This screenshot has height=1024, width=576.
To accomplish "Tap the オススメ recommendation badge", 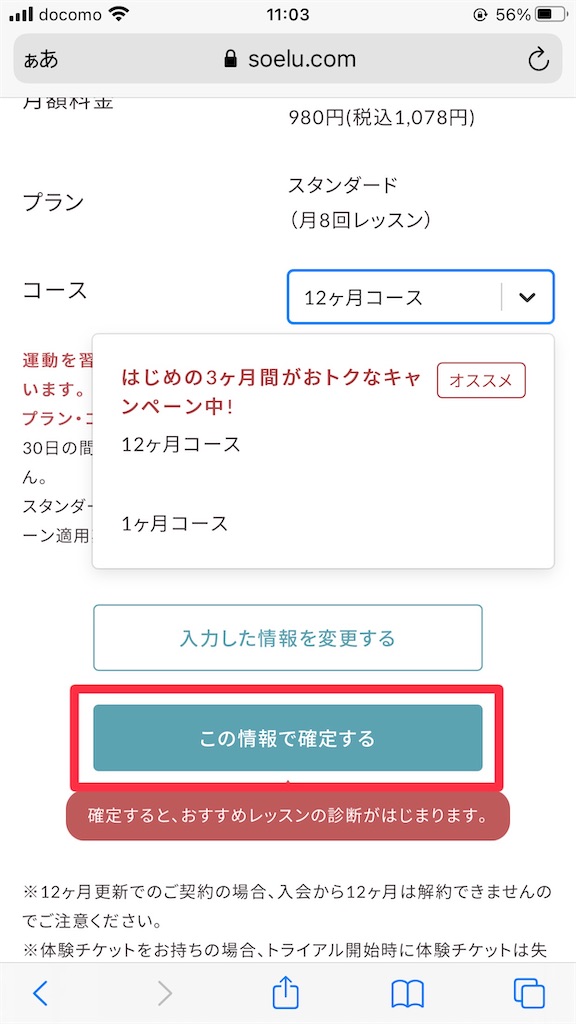I will pos(481,381).
